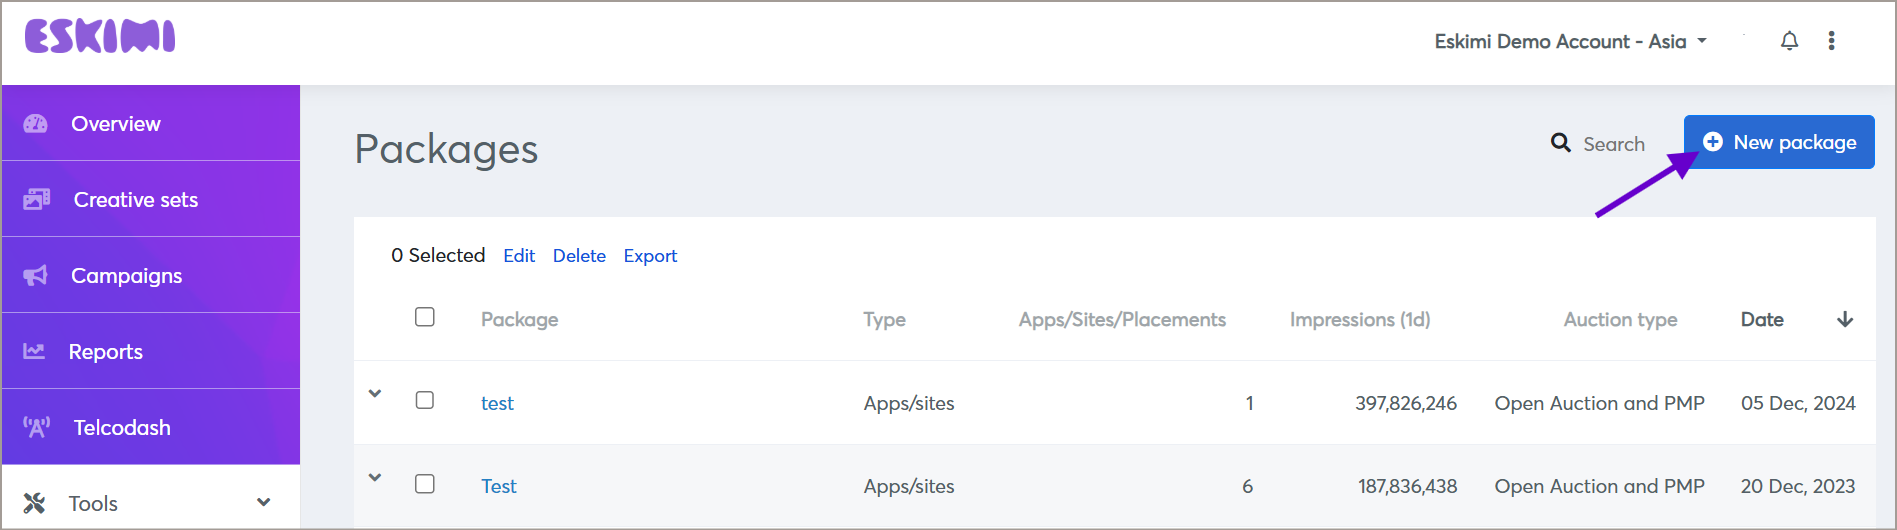1897x530 pixels.
Task: Open the Eskimi Demo Account dropdown
Action: [1570, 41]
